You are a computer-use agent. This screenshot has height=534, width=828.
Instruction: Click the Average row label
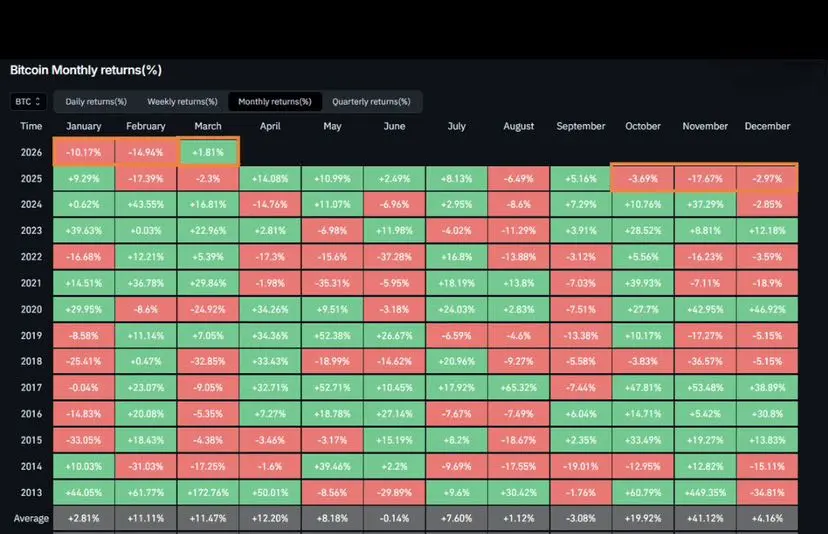(31, 519)
